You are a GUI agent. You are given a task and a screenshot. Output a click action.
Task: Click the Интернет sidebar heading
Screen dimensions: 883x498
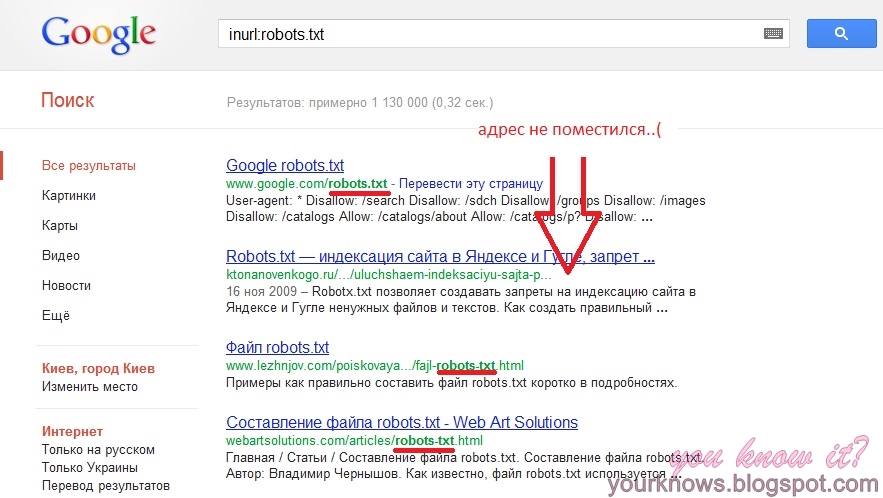[x=72, y=432]
